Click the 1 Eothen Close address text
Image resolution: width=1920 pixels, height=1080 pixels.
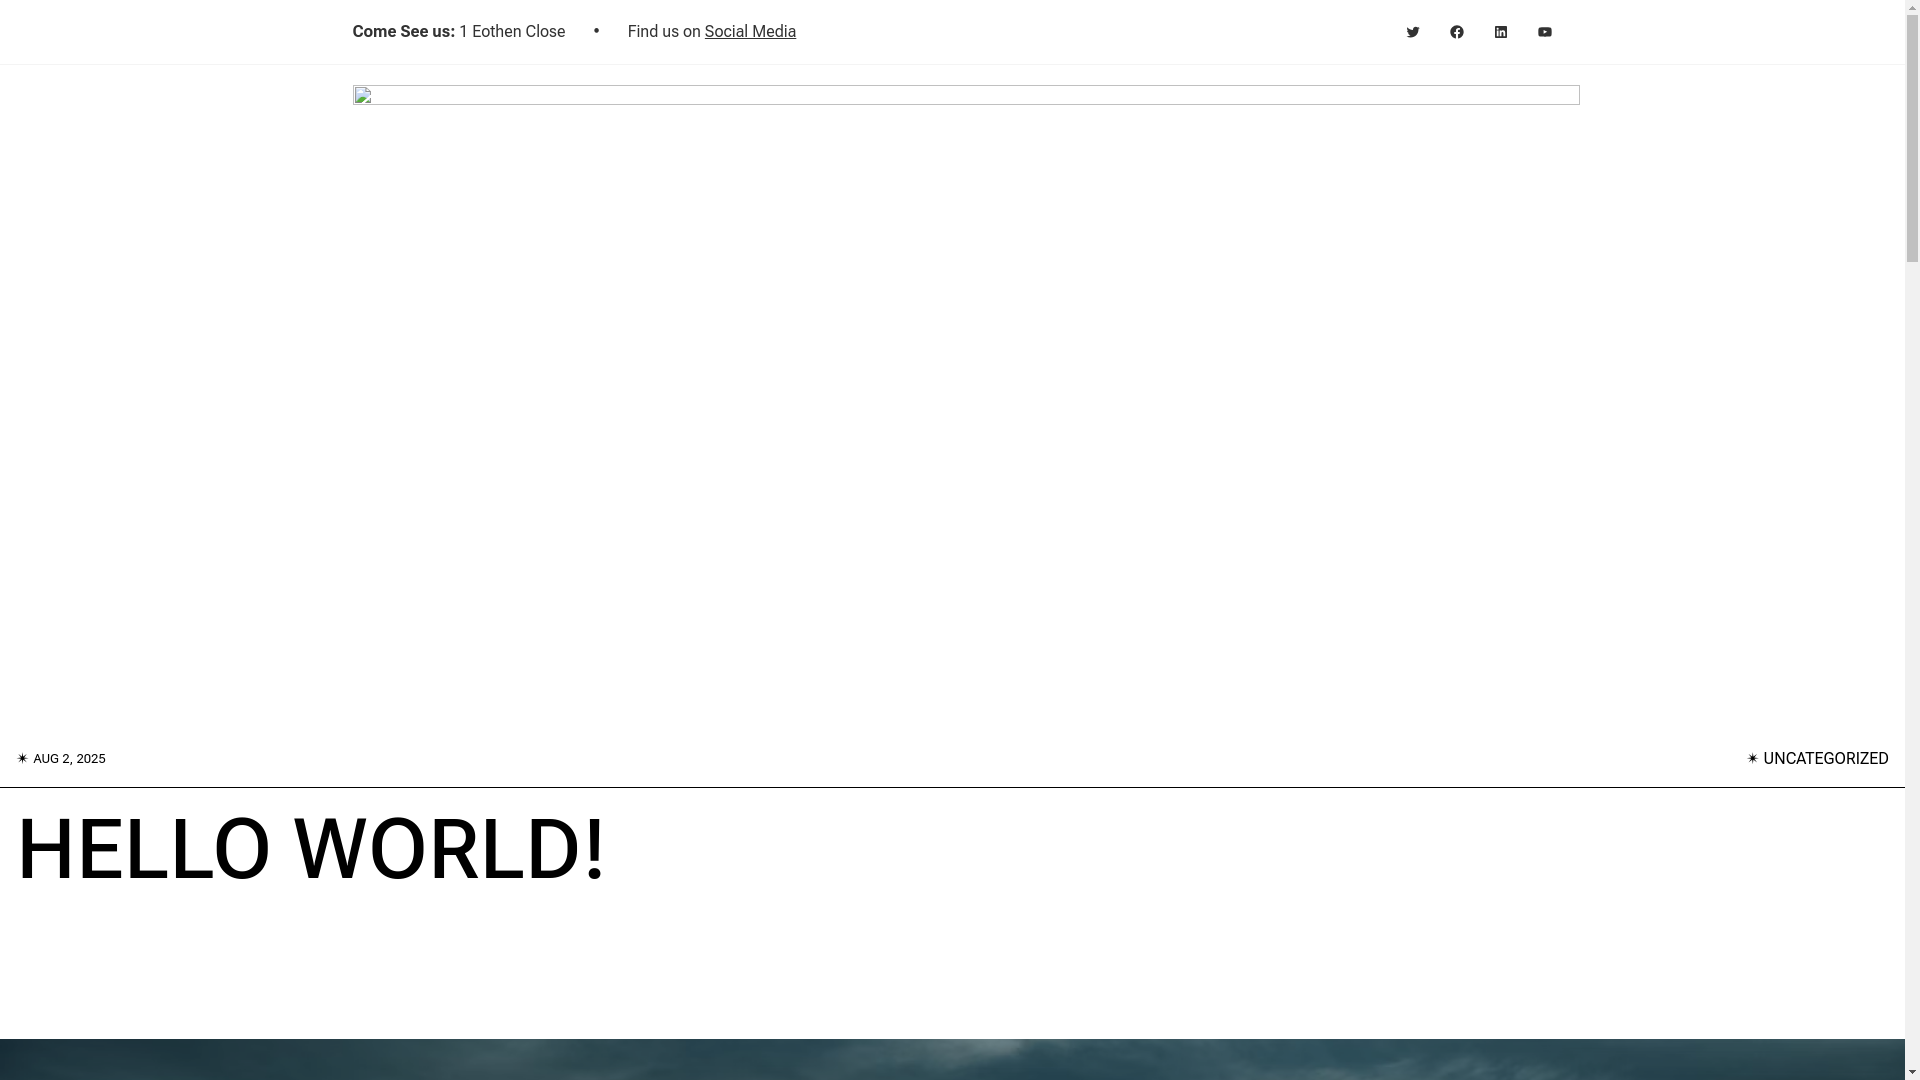(512, 32)
